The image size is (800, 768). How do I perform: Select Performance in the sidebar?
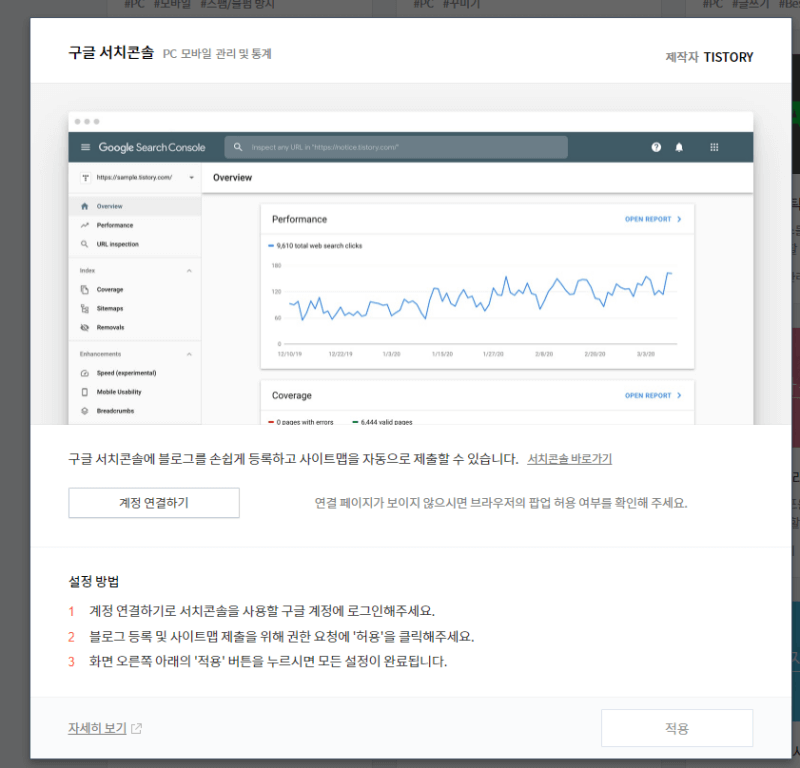click(115, 225)
